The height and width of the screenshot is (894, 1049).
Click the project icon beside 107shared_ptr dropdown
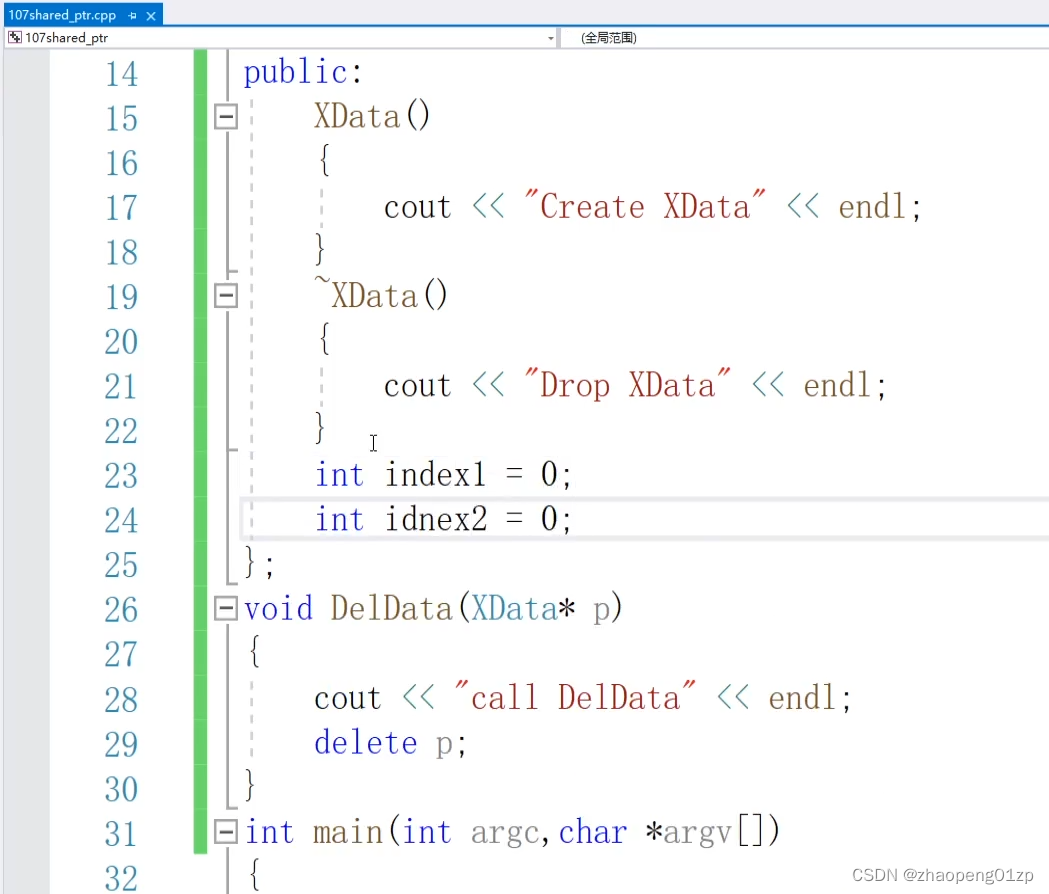point(15,38)
